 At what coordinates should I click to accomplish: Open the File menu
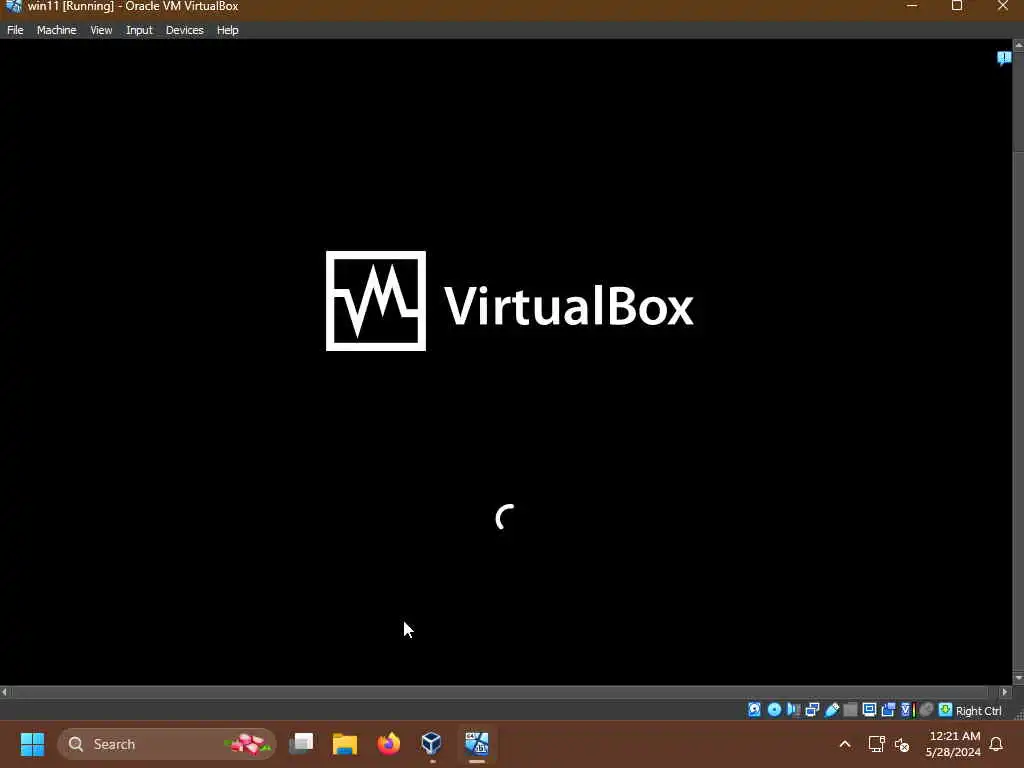[15, 30]
